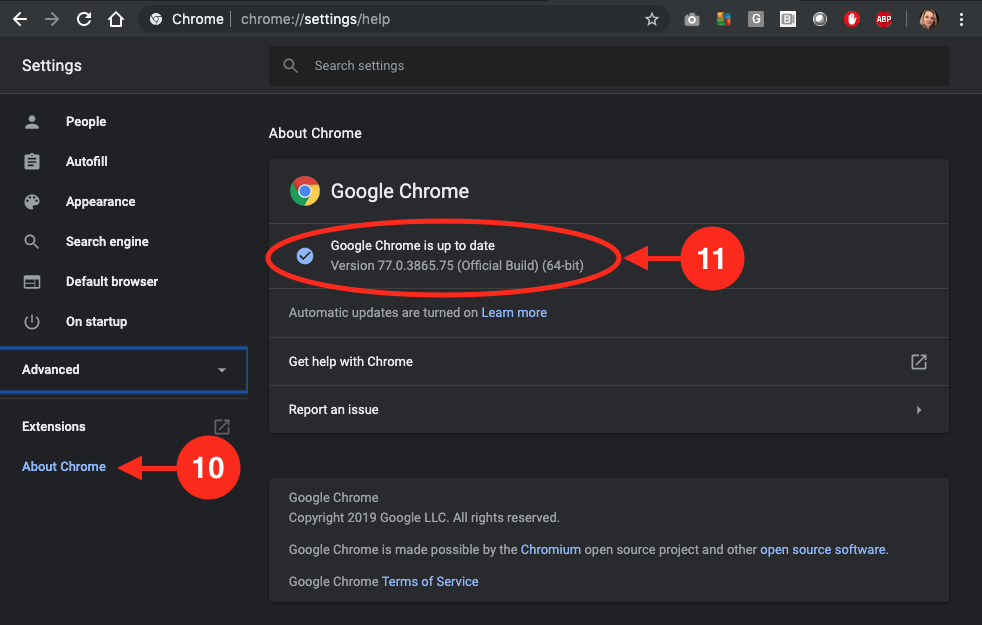The width and height of the screenshot is (982, 625).
Task: Open Search engine settings
Action: (x=107, y=241)
